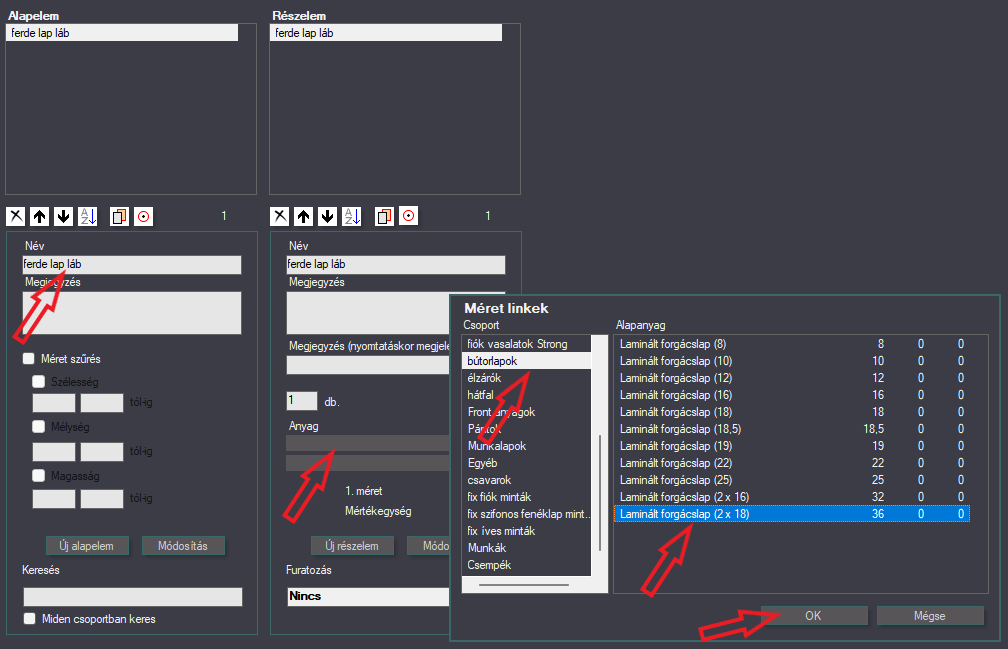Confirm with the OK button
The image size is (1008, 649).
click(x=813, y=616)
